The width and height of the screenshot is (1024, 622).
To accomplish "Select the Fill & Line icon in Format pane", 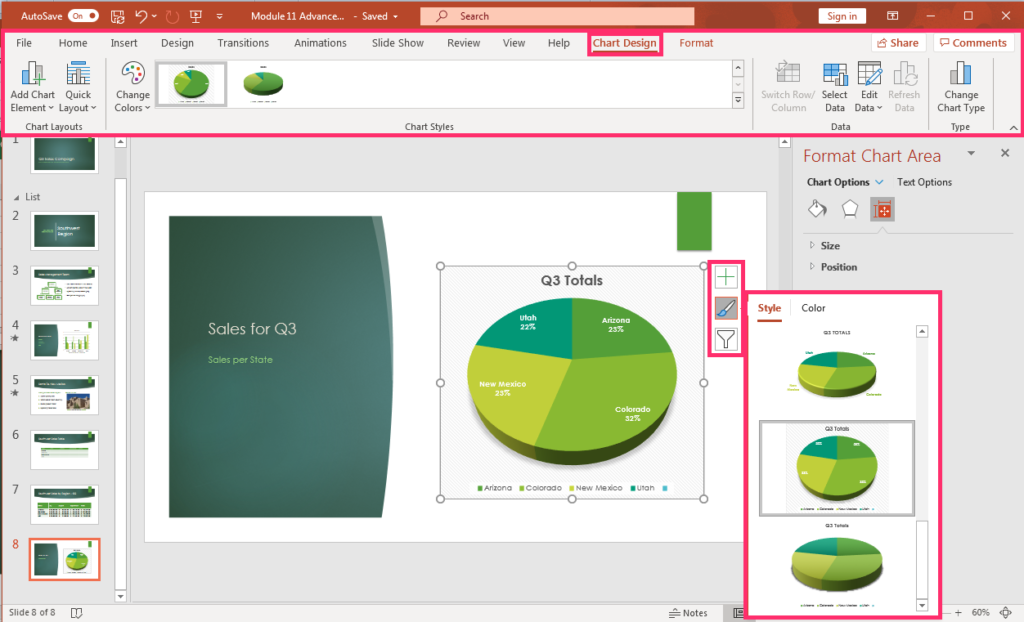I will (x=817, y=209).
